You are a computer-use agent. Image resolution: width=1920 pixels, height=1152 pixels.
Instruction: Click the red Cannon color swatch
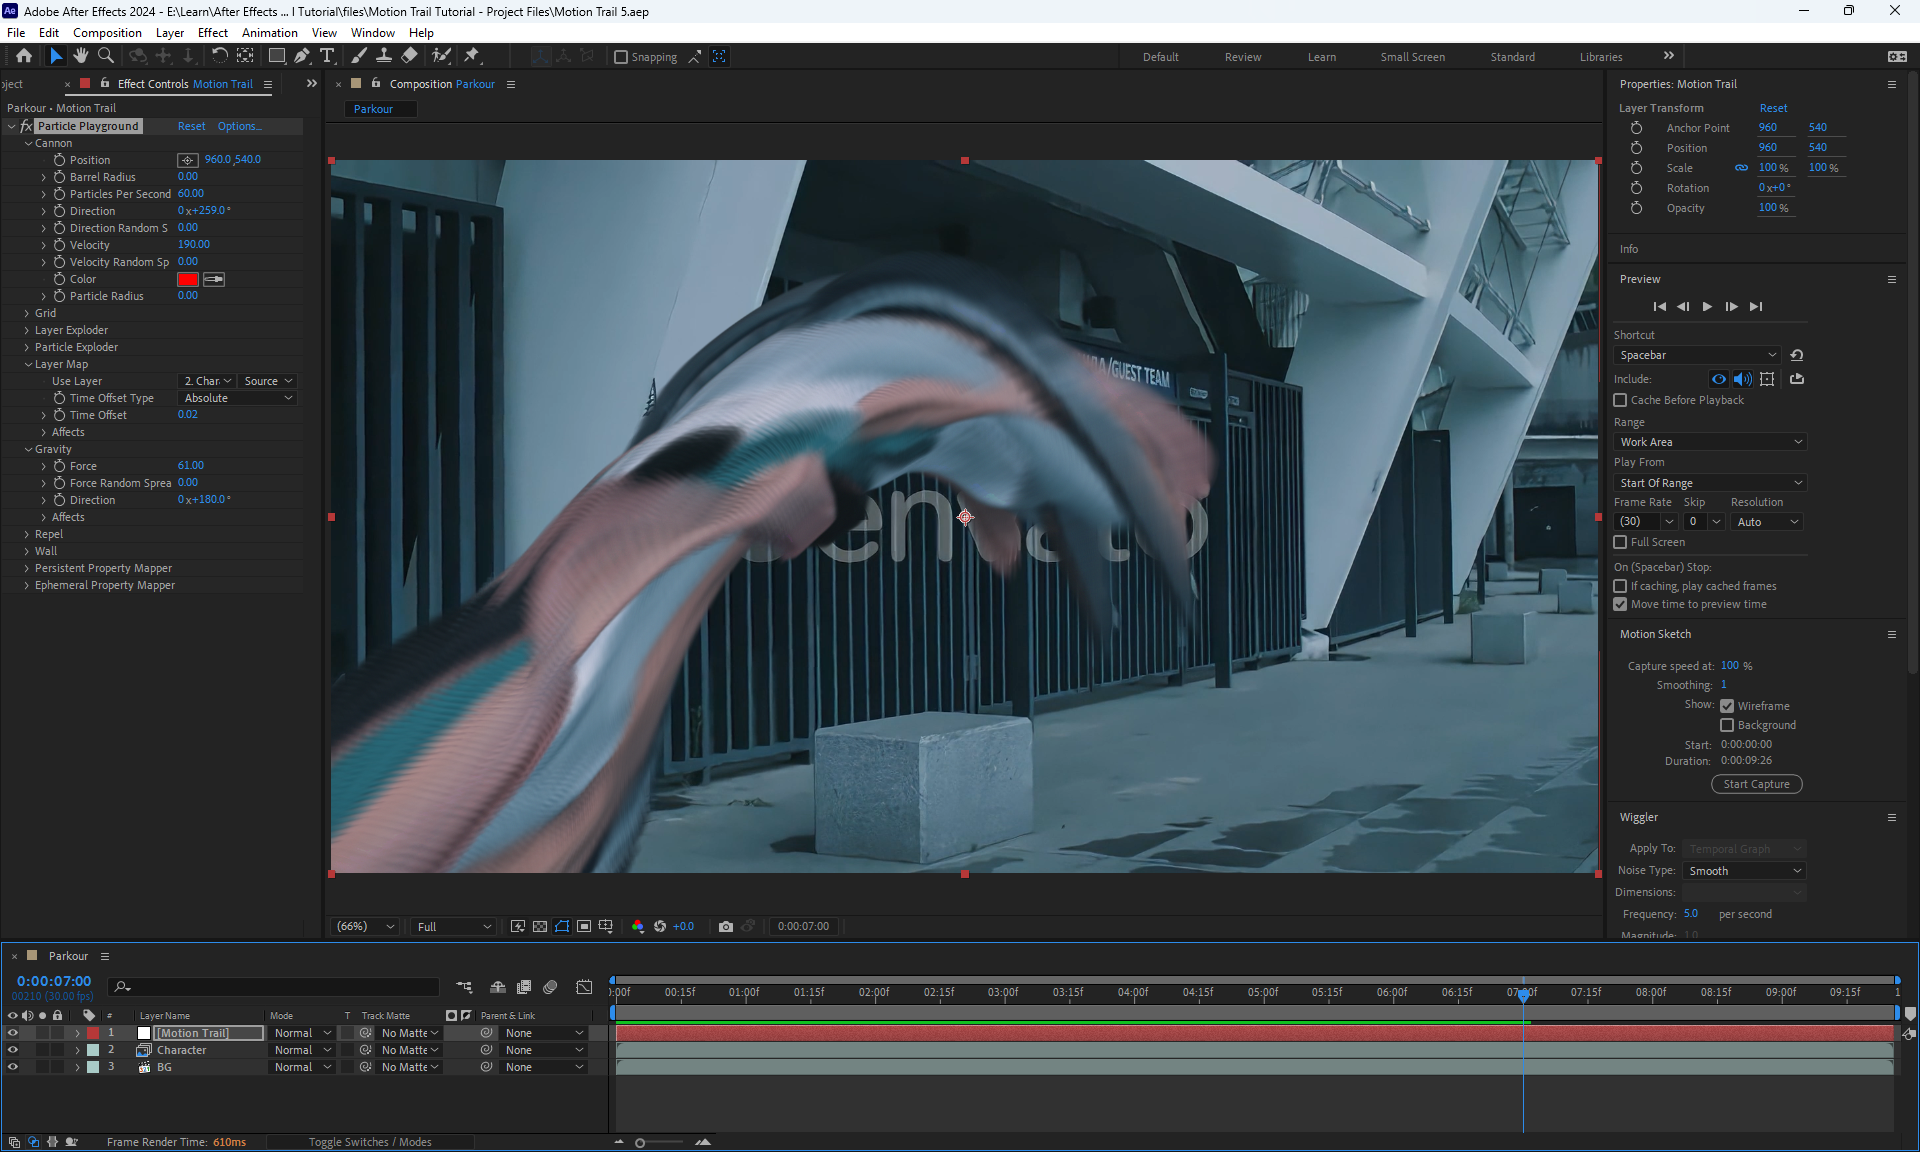click(x=188, y=279)
